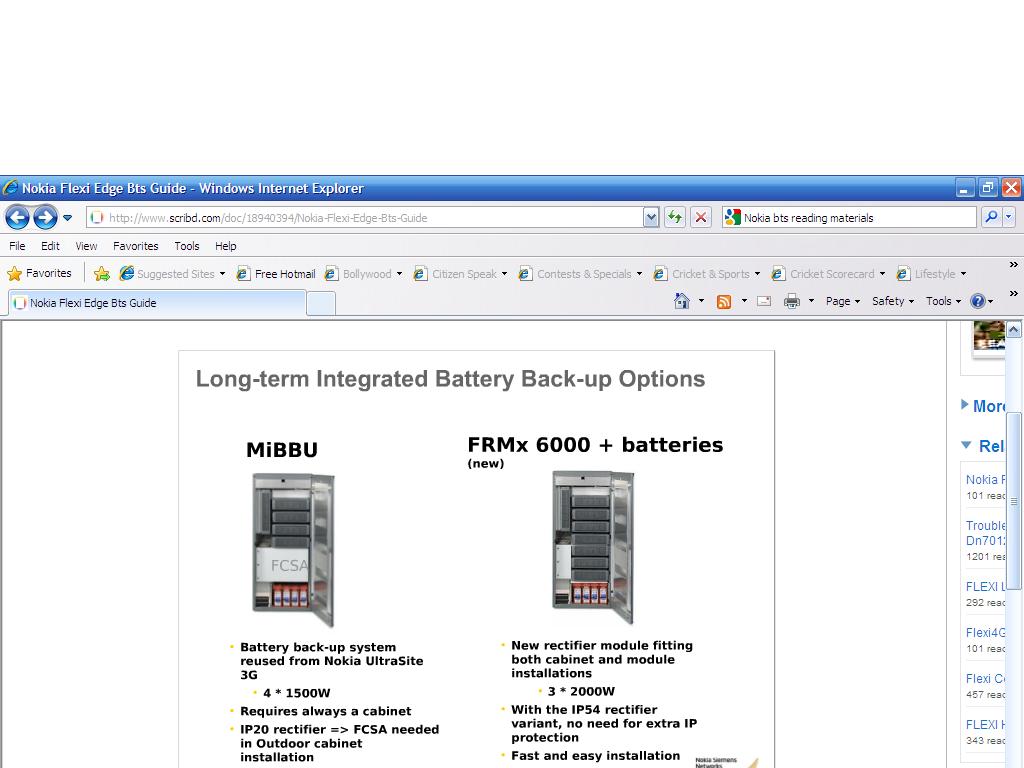Image resolution: width=1024 pixels, height=768 pixels.
Task: Click the Home icon in command bar
Action: [x=682, y=301]
